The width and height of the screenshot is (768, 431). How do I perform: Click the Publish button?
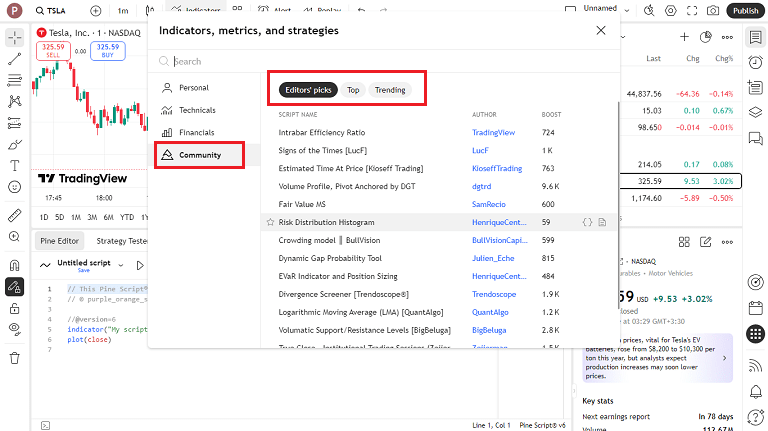click(x=745, y=10)
